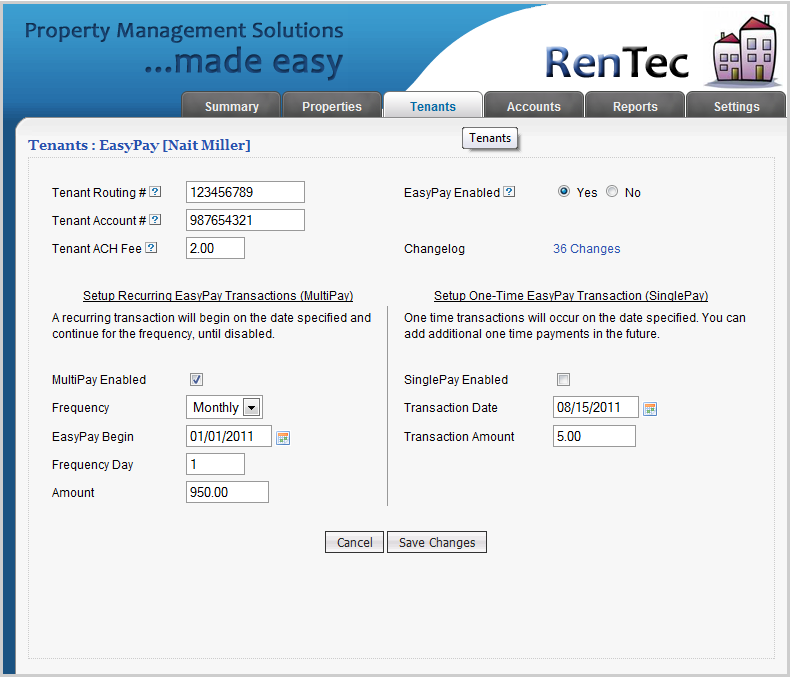This screenshot has width=791, height=678.
Task: Click the Save Changes button
Action: [437, 542]
